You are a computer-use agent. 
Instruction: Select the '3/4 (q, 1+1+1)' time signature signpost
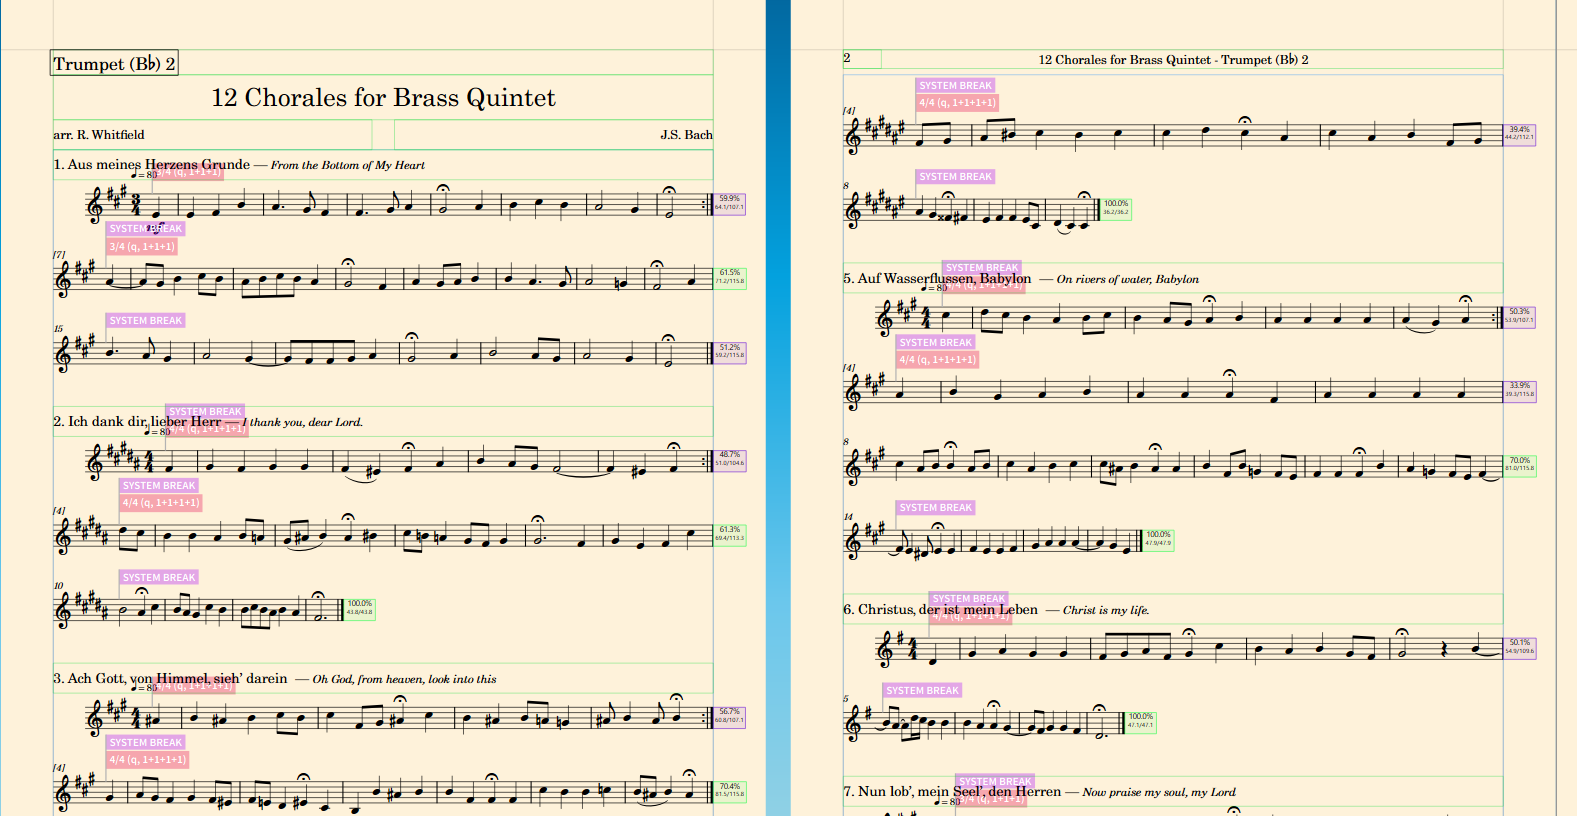click(x=142, y=246)
